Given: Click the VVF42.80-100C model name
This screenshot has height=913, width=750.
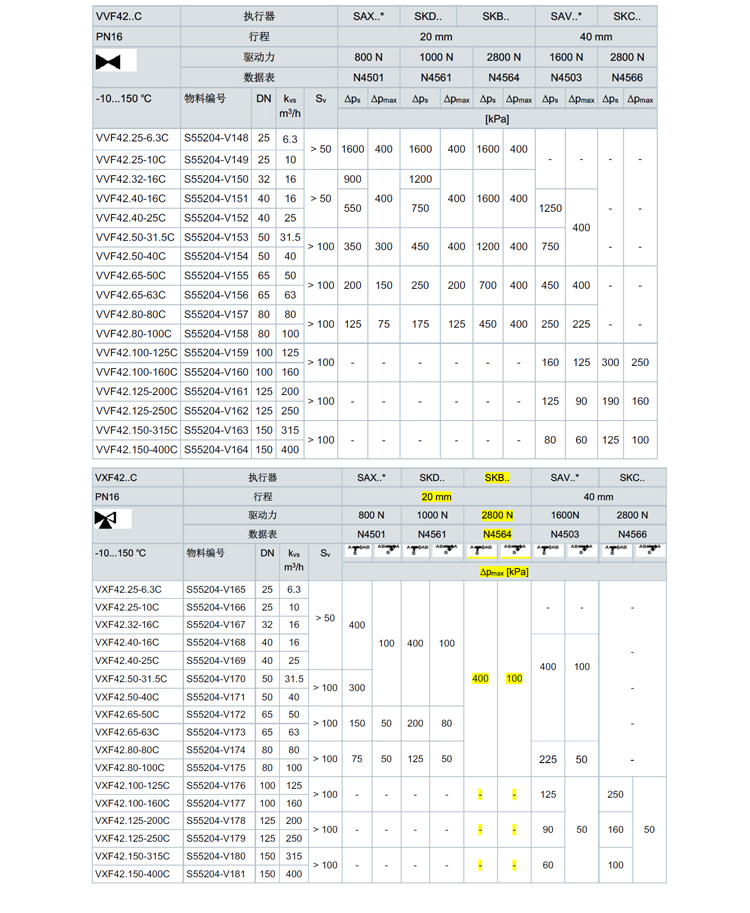Looking at the screenshot, I should 133,334.
